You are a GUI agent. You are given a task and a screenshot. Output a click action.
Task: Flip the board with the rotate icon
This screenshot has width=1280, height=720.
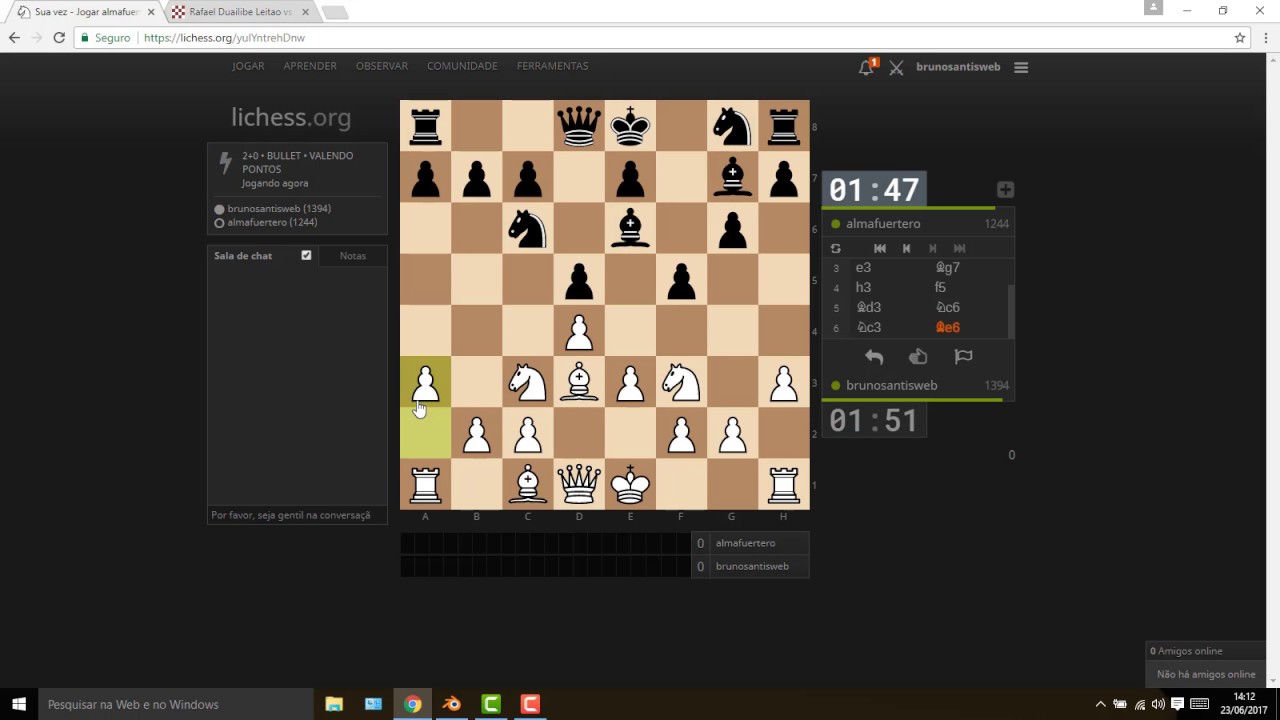tap(836, 248)
